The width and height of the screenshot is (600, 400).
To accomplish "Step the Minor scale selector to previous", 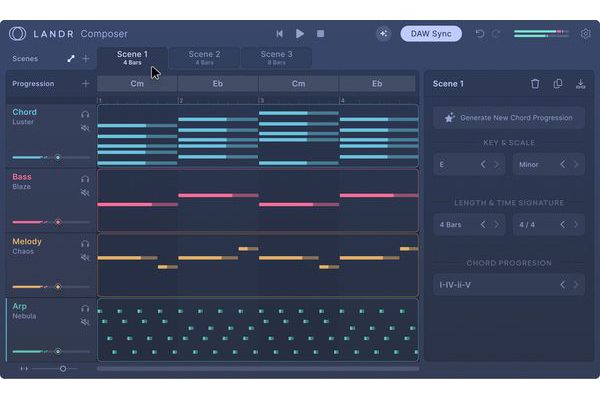I will tap(562, 164).
